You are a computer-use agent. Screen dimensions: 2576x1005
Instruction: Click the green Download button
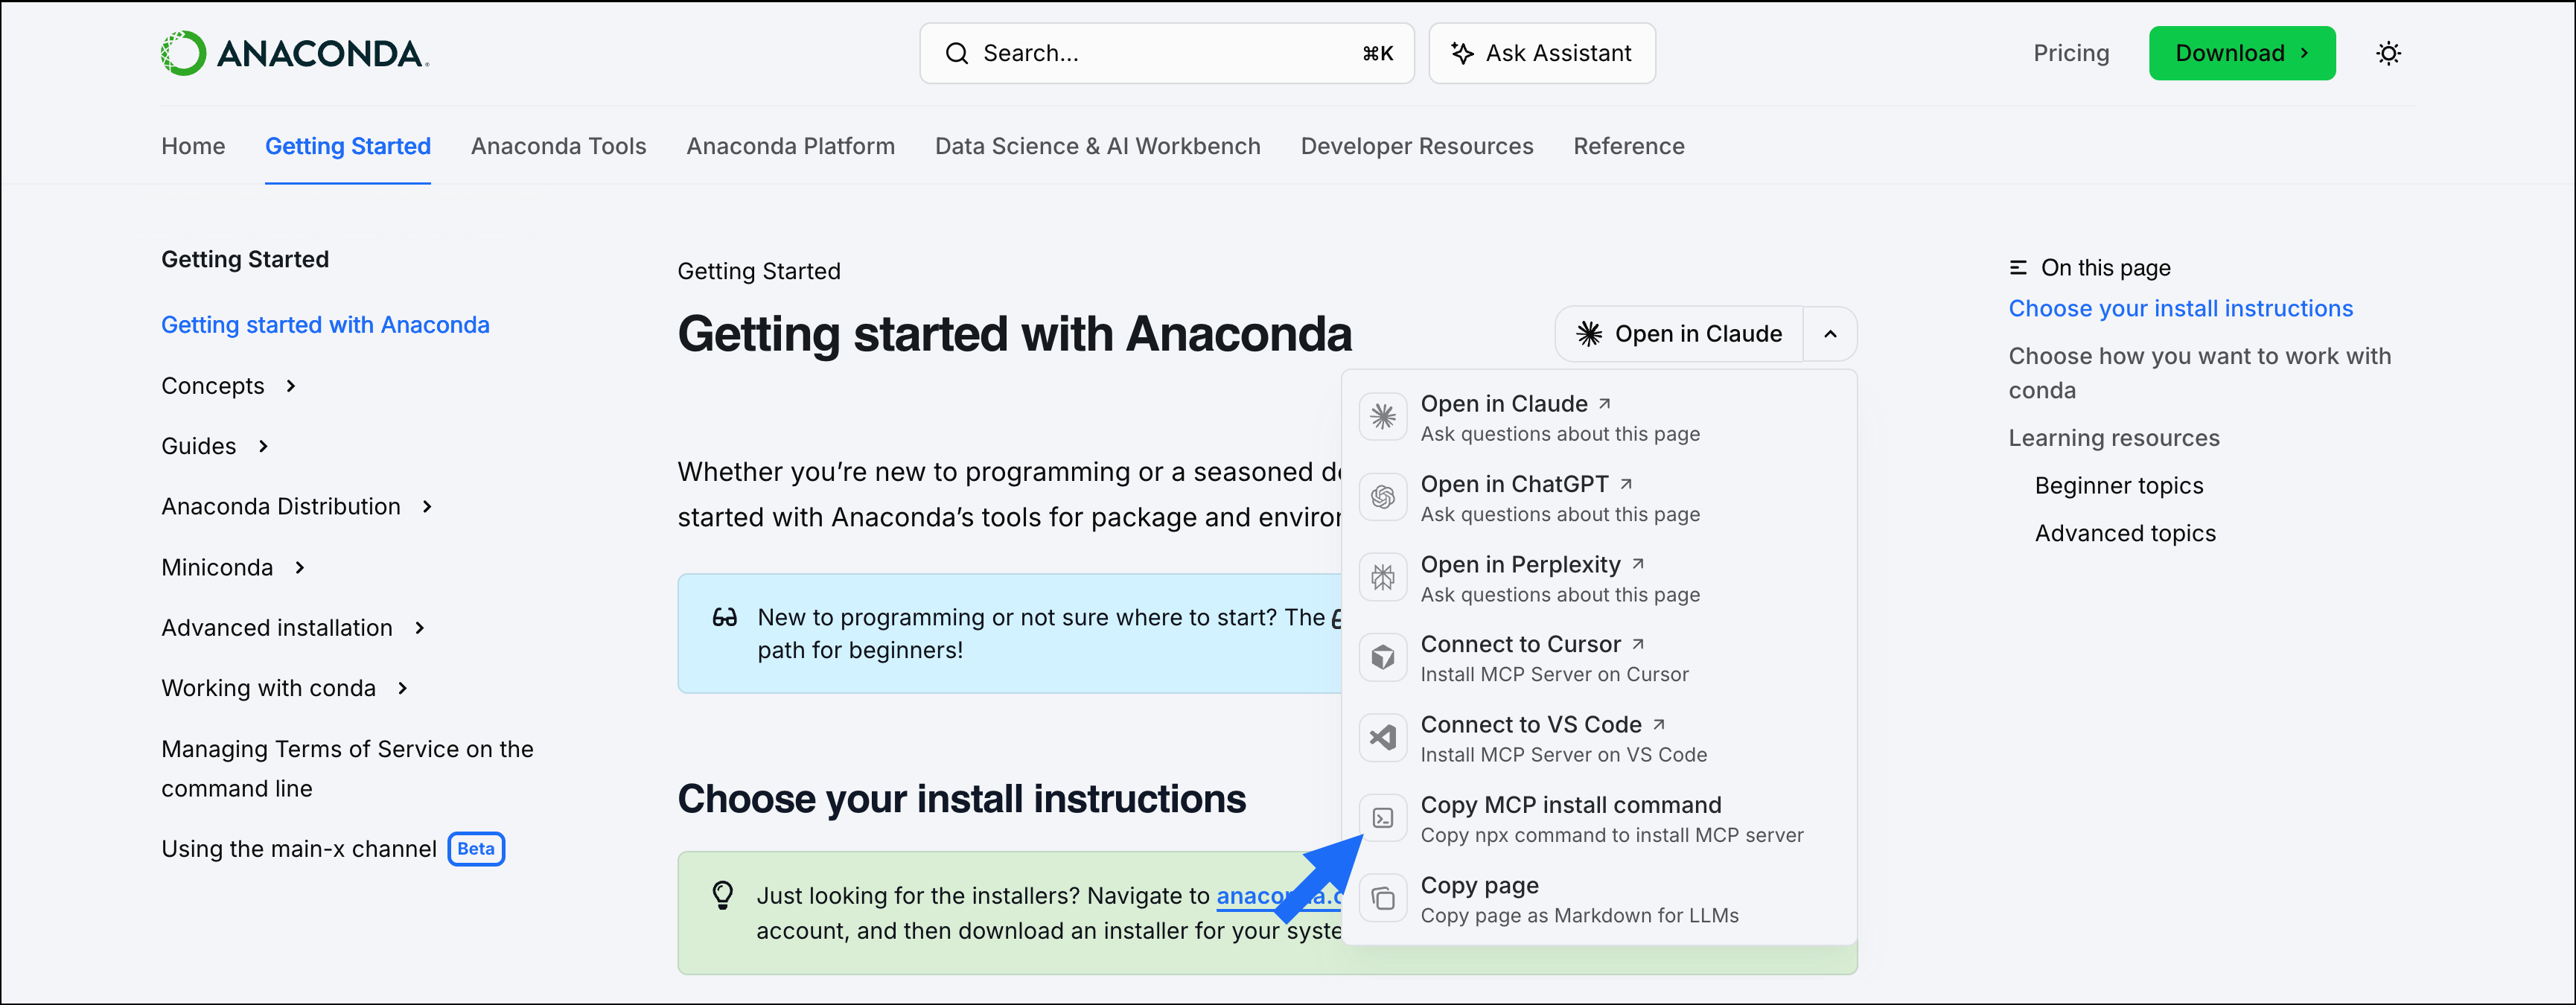2241,53
